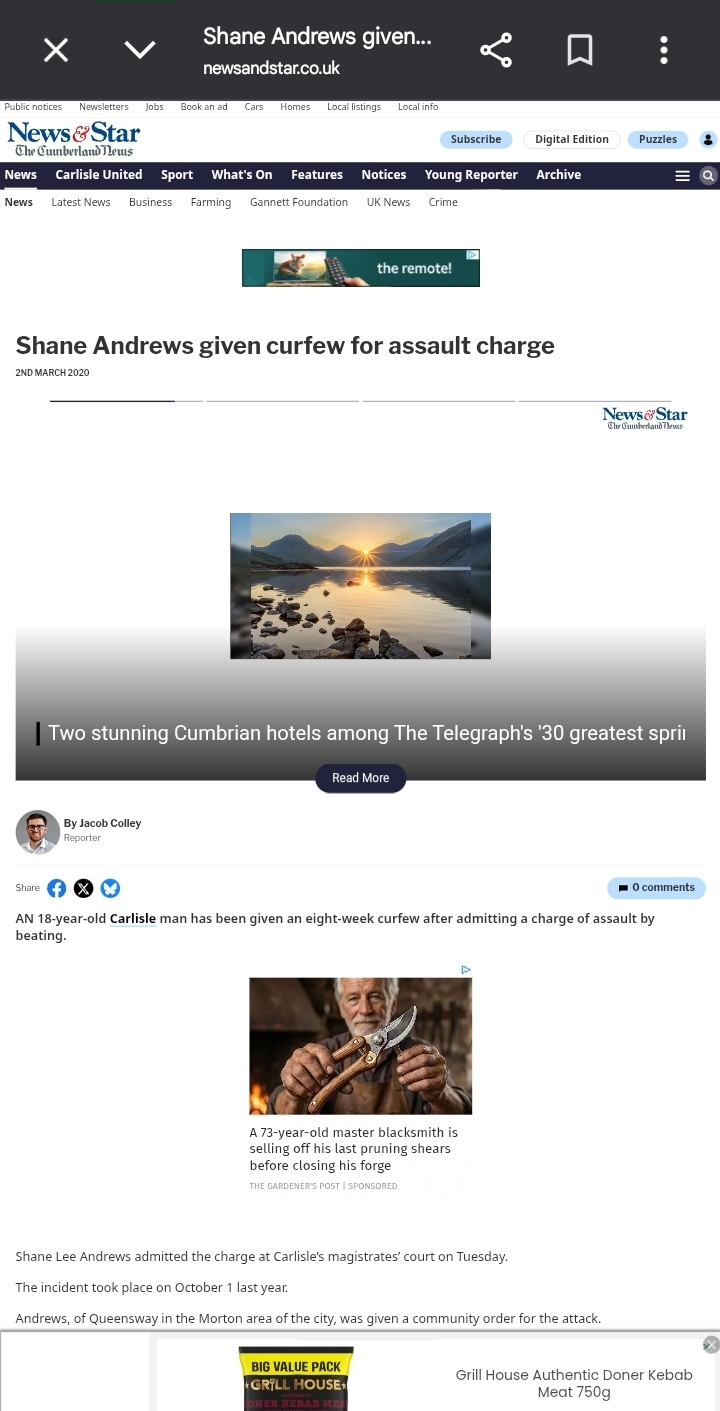Click Read More on hotels story

click(360, 778)
